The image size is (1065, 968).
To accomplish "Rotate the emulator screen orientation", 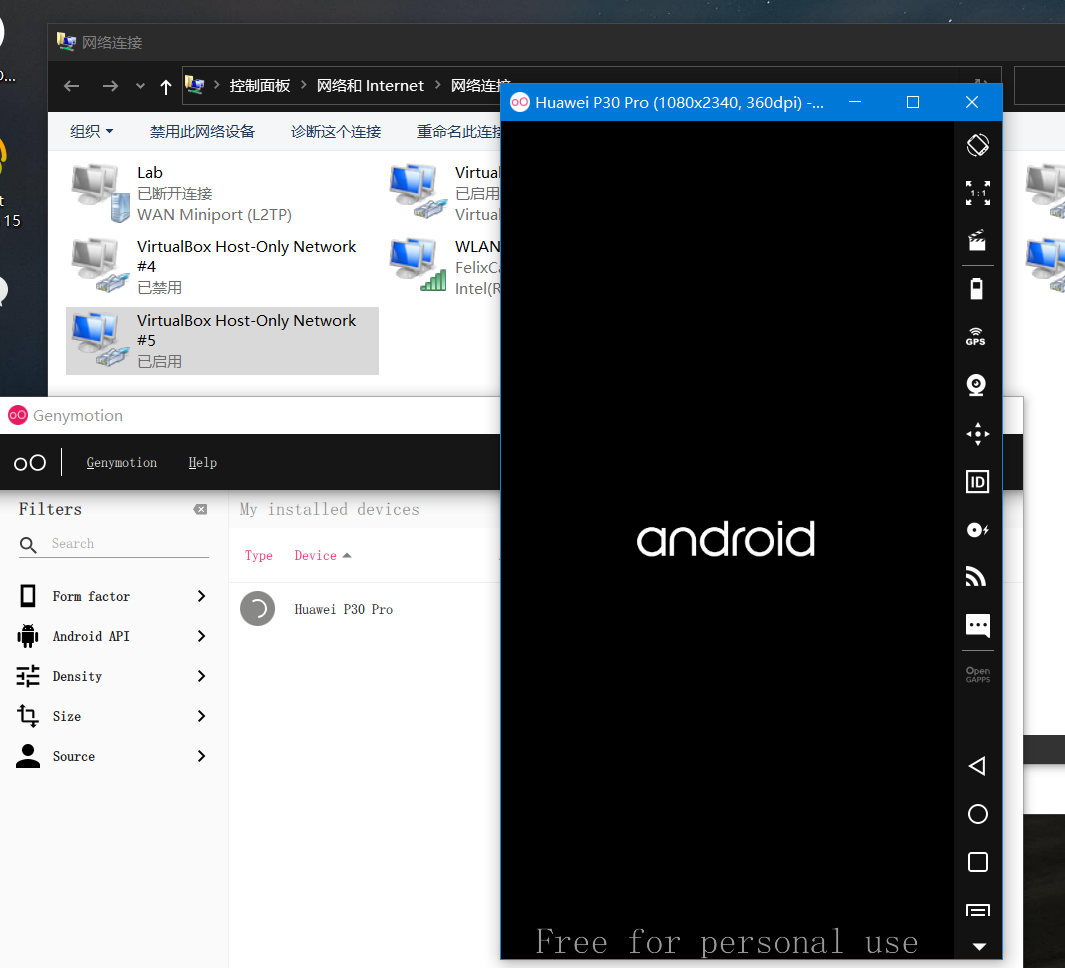I will tap(977, 145).
